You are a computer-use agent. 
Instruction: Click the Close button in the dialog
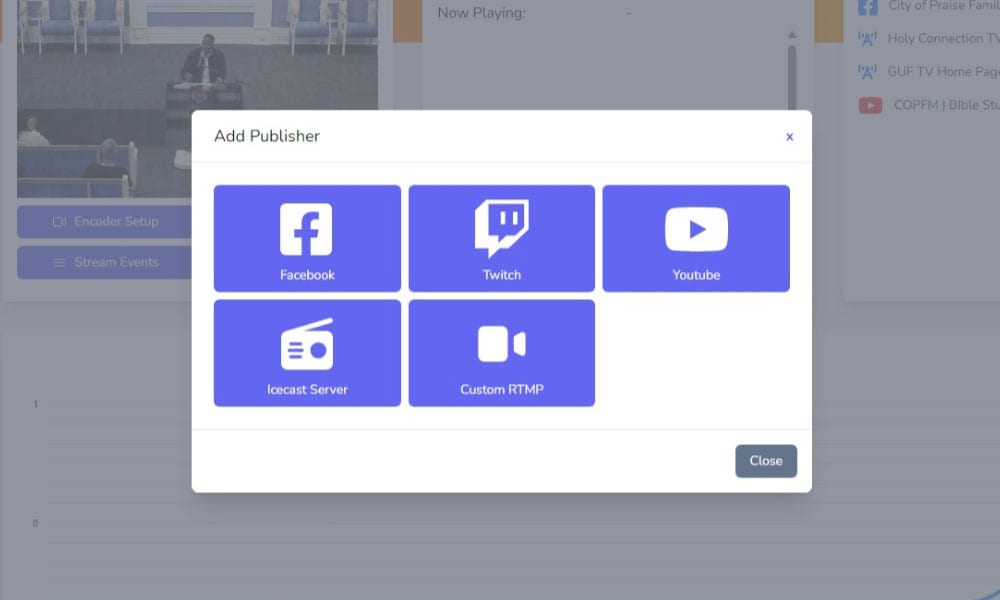(766, 461)
